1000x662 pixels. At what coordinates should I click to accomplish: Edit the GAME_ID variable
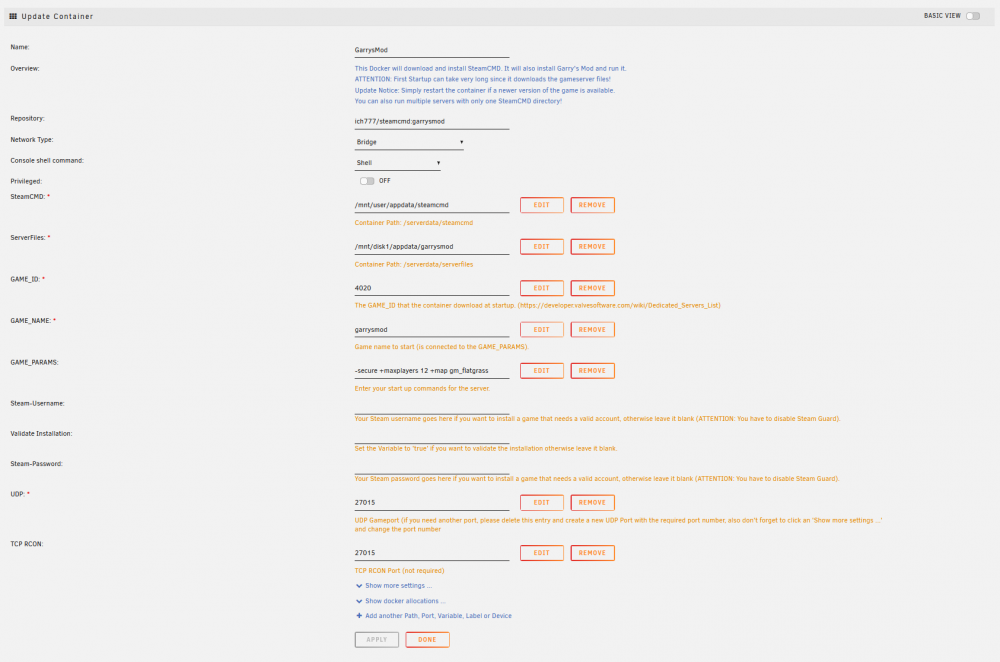click(x=541, y=288)
